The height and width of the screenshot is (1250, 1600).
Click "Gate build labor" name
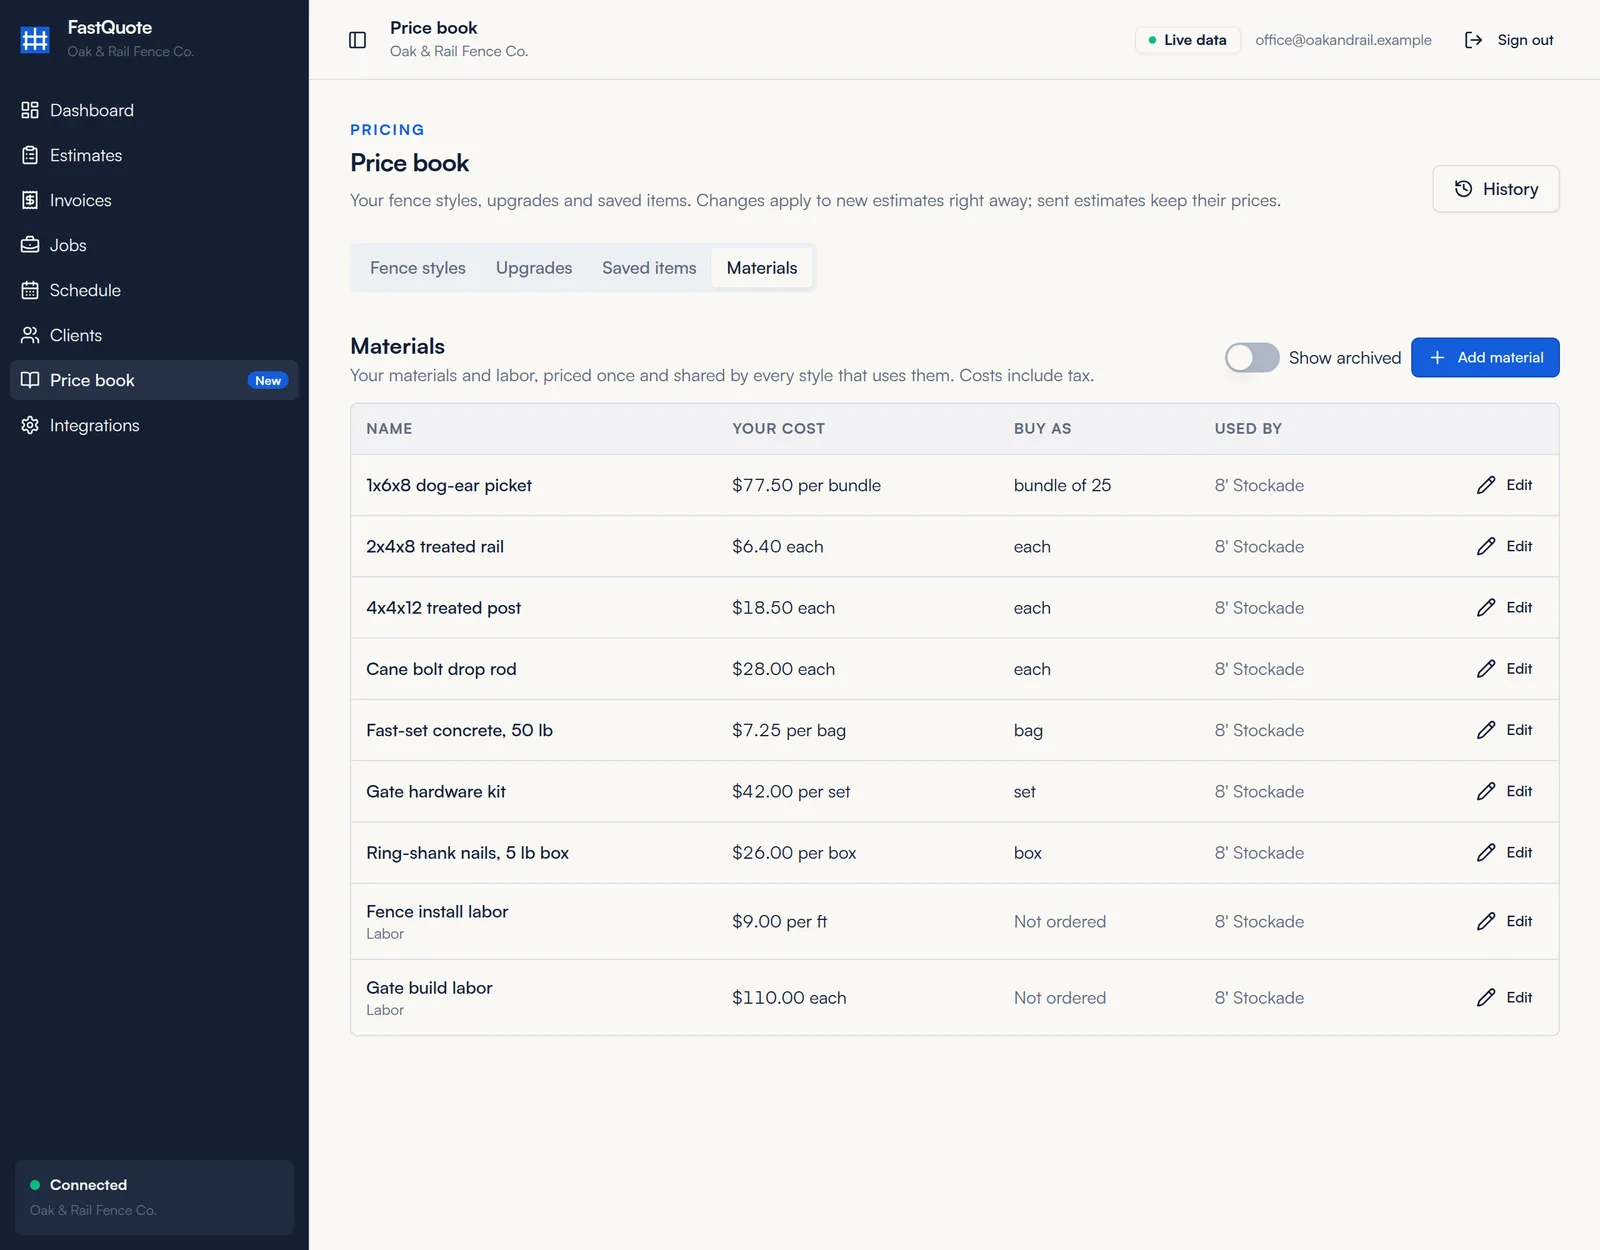click(x=429, y=988)
